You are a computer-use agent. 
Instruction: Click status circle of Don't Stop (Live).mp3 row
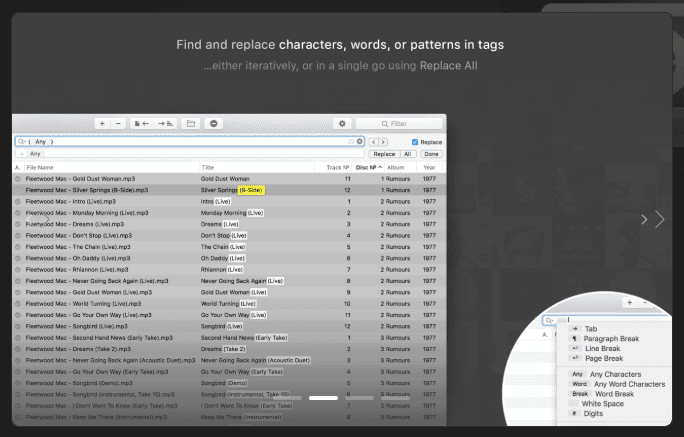coord(18,236)
